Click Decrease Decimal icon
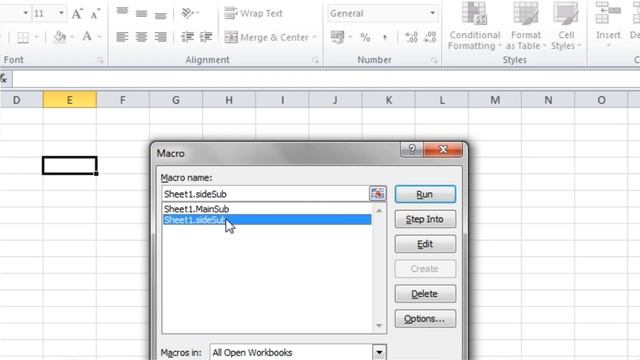This screenshot has height=360, width=640. tap(430, 37)
